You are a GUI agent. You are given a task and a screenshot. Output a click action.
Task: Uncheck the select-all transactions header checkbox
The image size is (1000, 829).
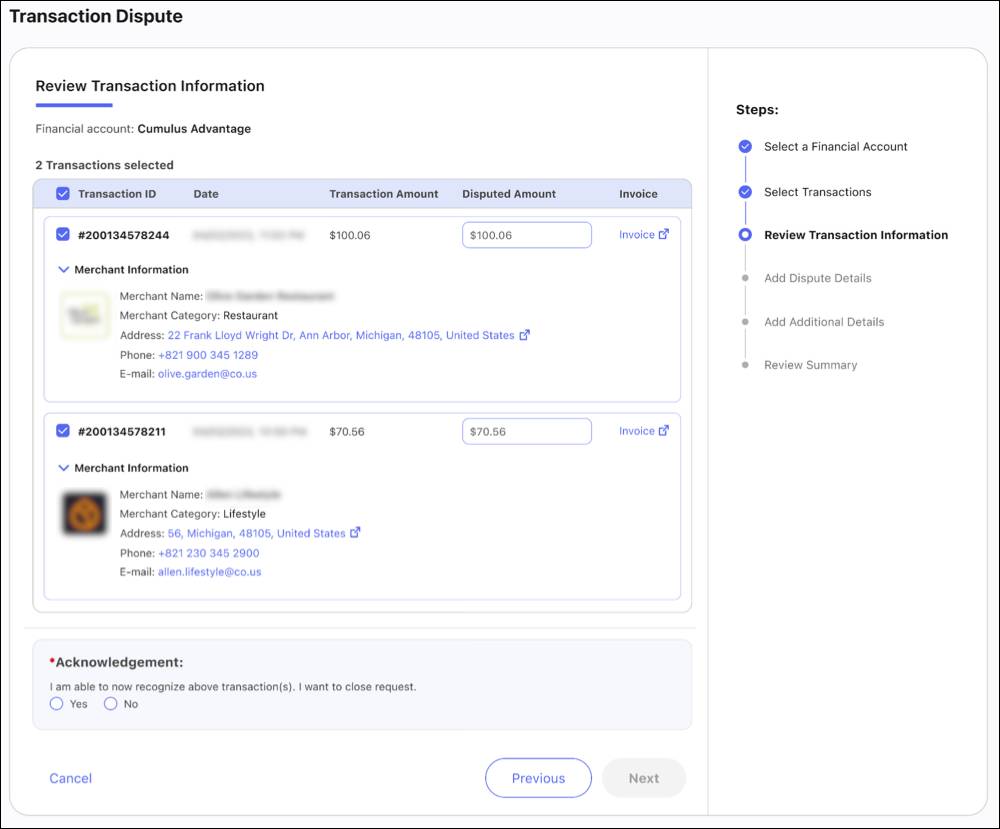[62, 194]
